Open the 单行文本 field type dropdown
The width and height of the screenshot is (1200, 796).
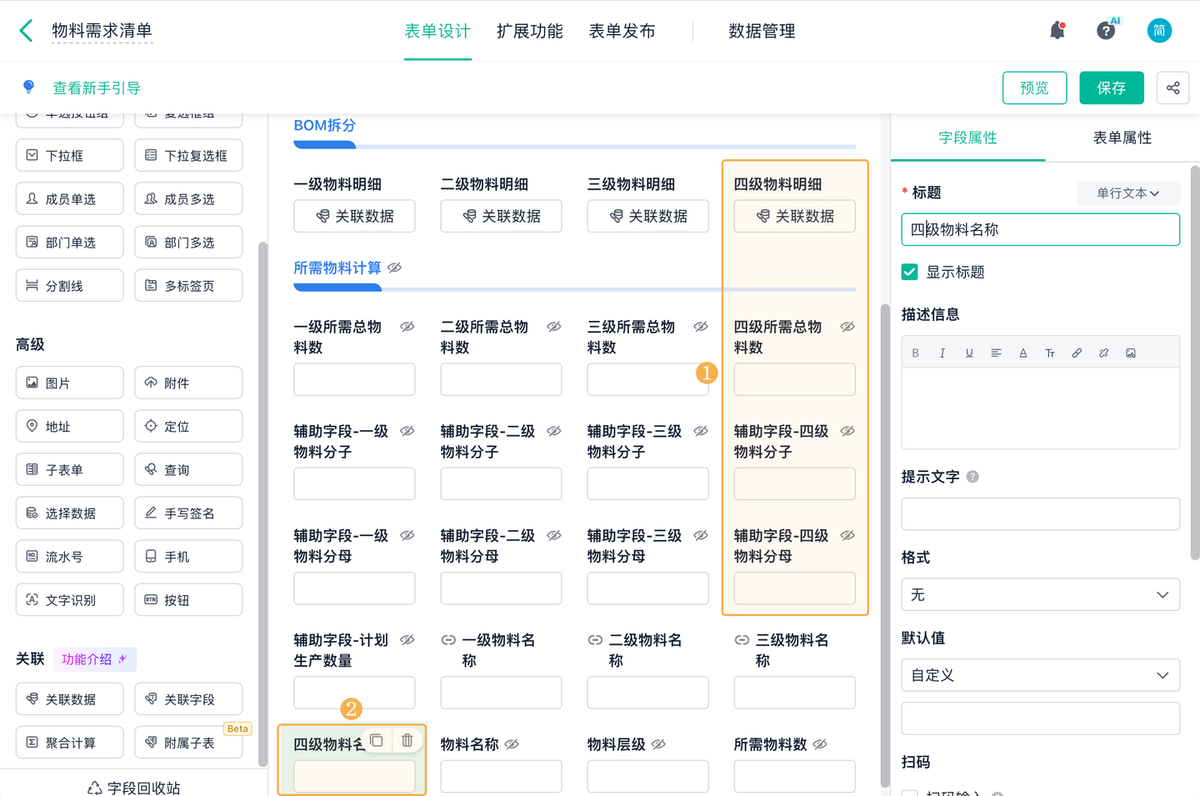(1127, 193)
